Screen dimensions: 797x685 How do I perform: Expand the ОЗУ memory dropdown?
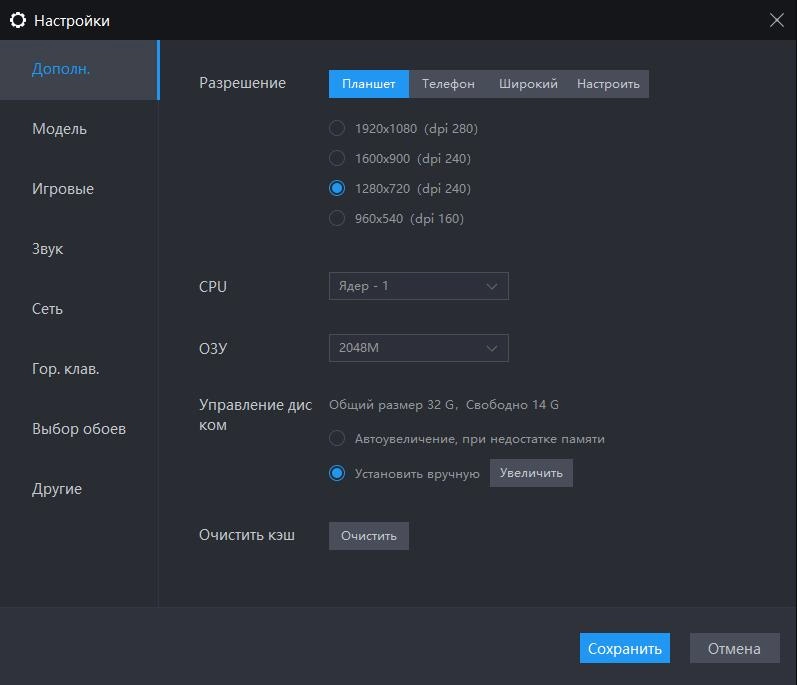[x=418, y=348]
